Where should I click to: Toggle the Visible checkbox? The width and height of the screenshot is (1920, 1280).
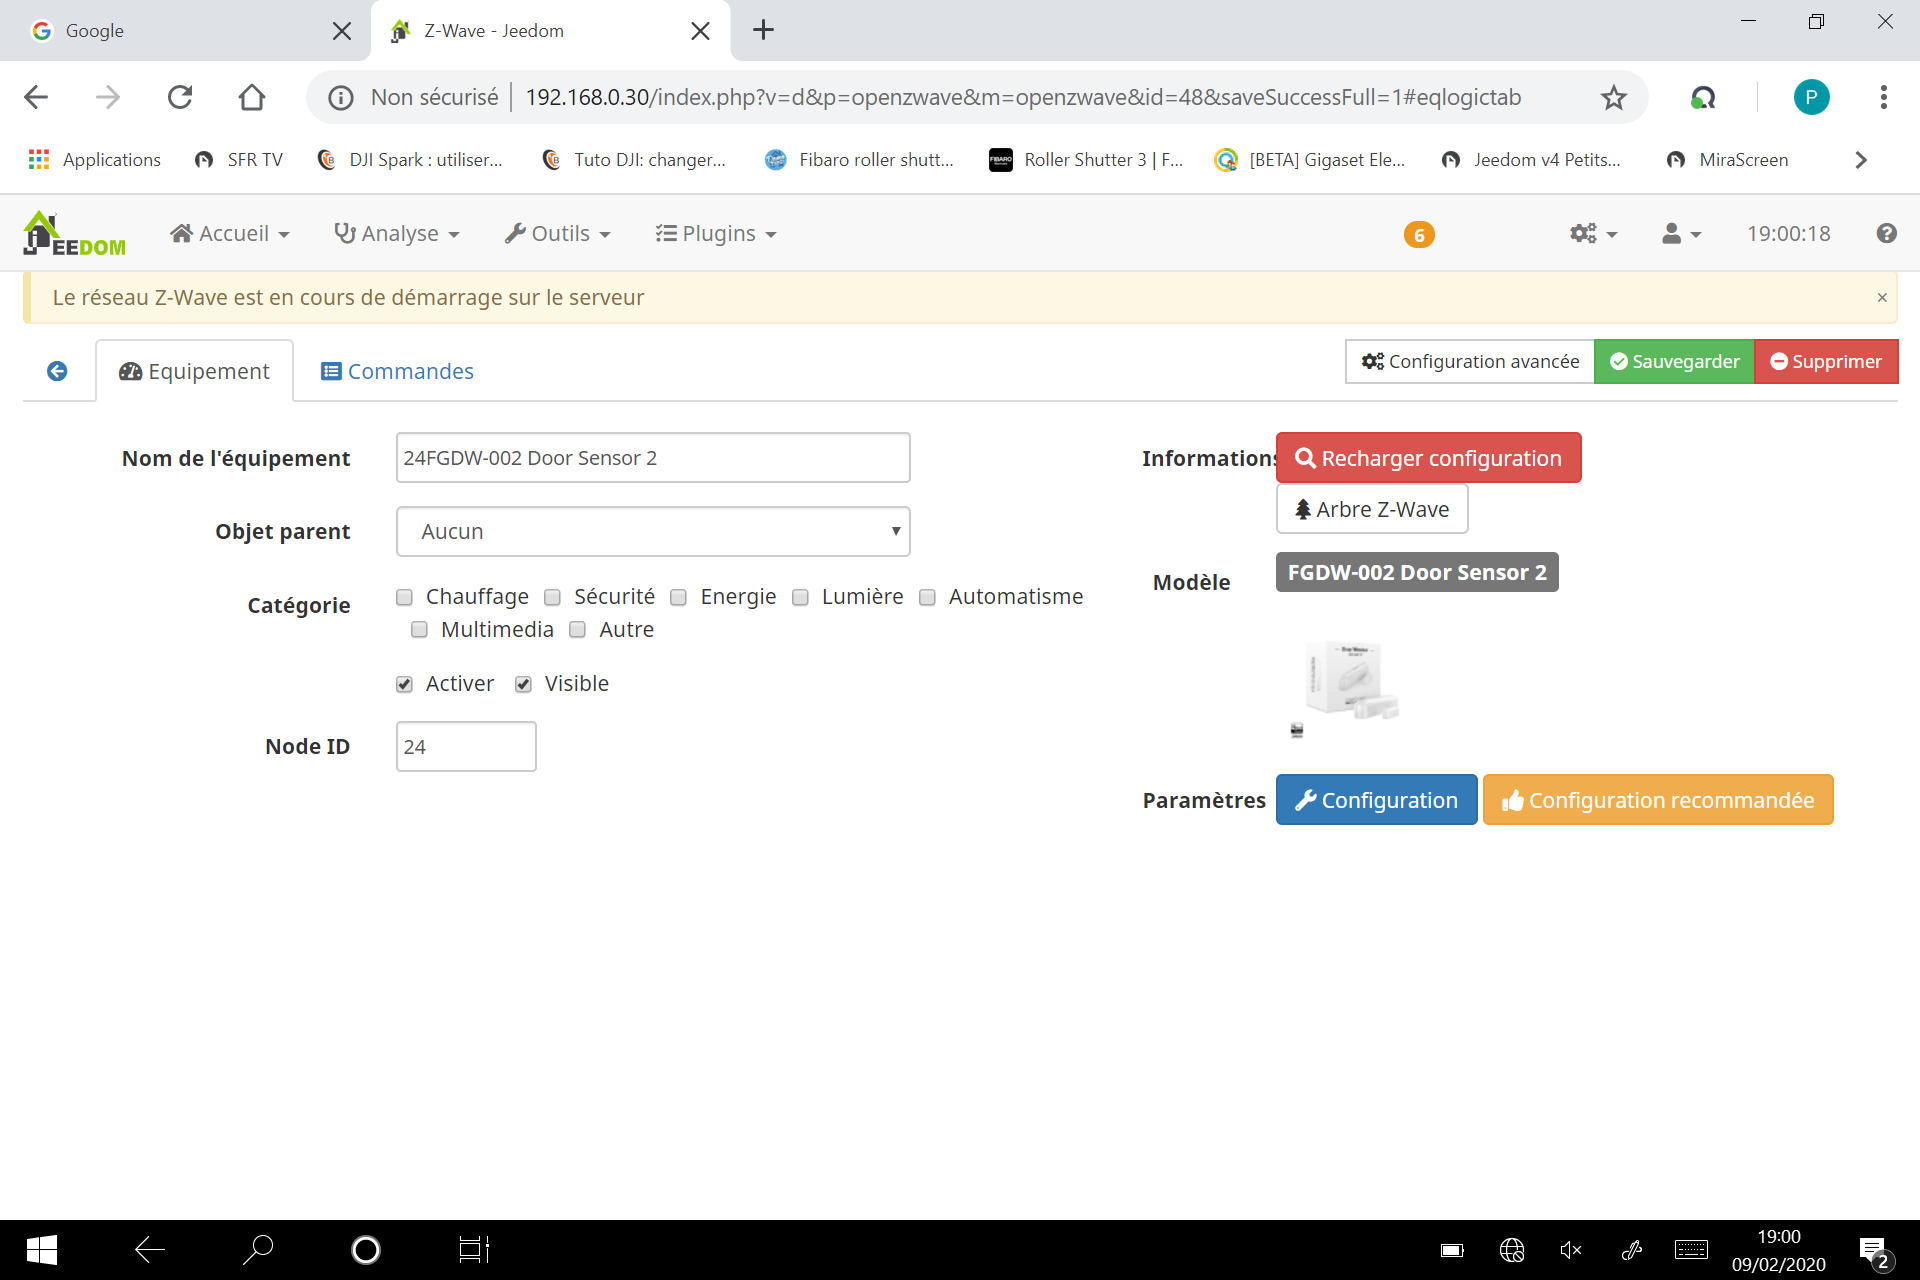(x=523, y=684)
